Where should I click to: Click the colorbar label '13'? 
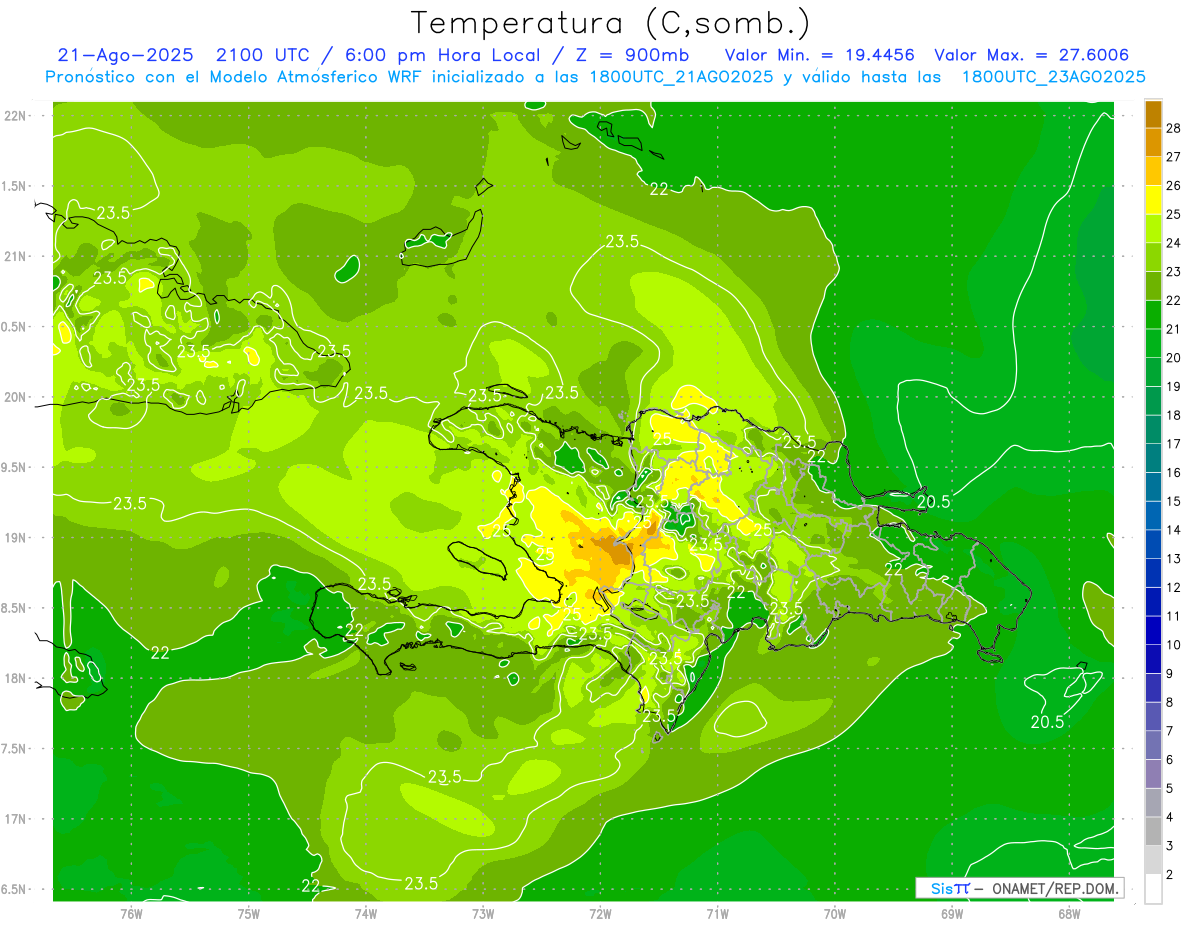pyautogui.click(x=1174, y=558)
